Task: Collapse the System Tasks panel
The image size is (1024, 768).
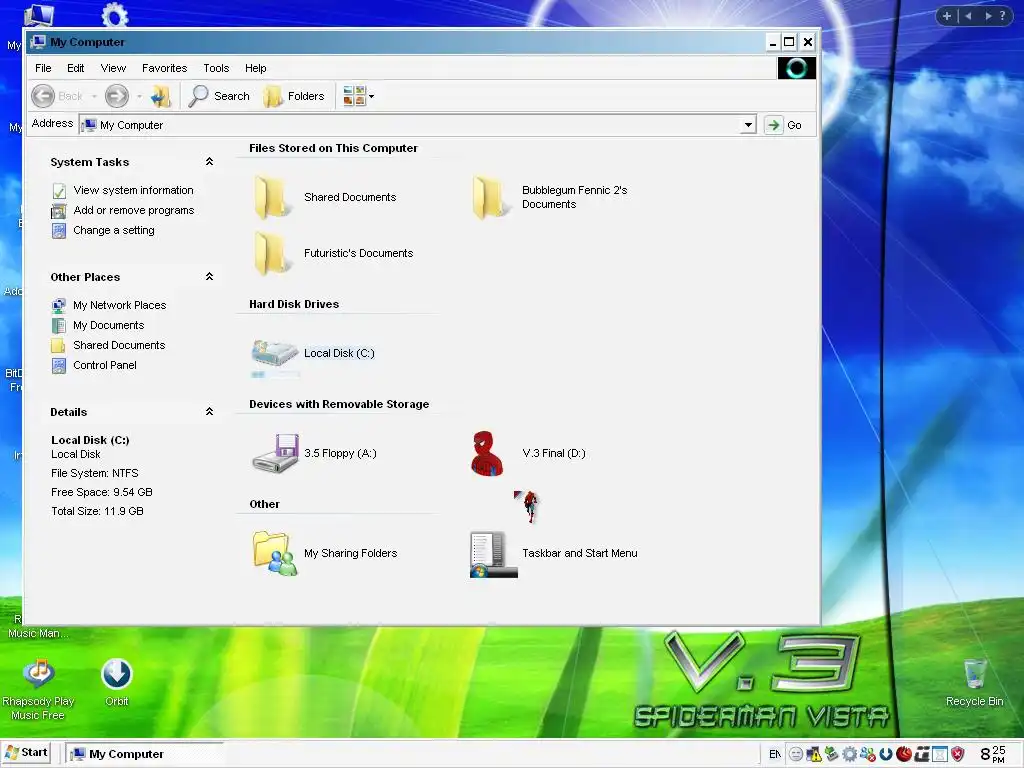Action: tap(209, 161)
